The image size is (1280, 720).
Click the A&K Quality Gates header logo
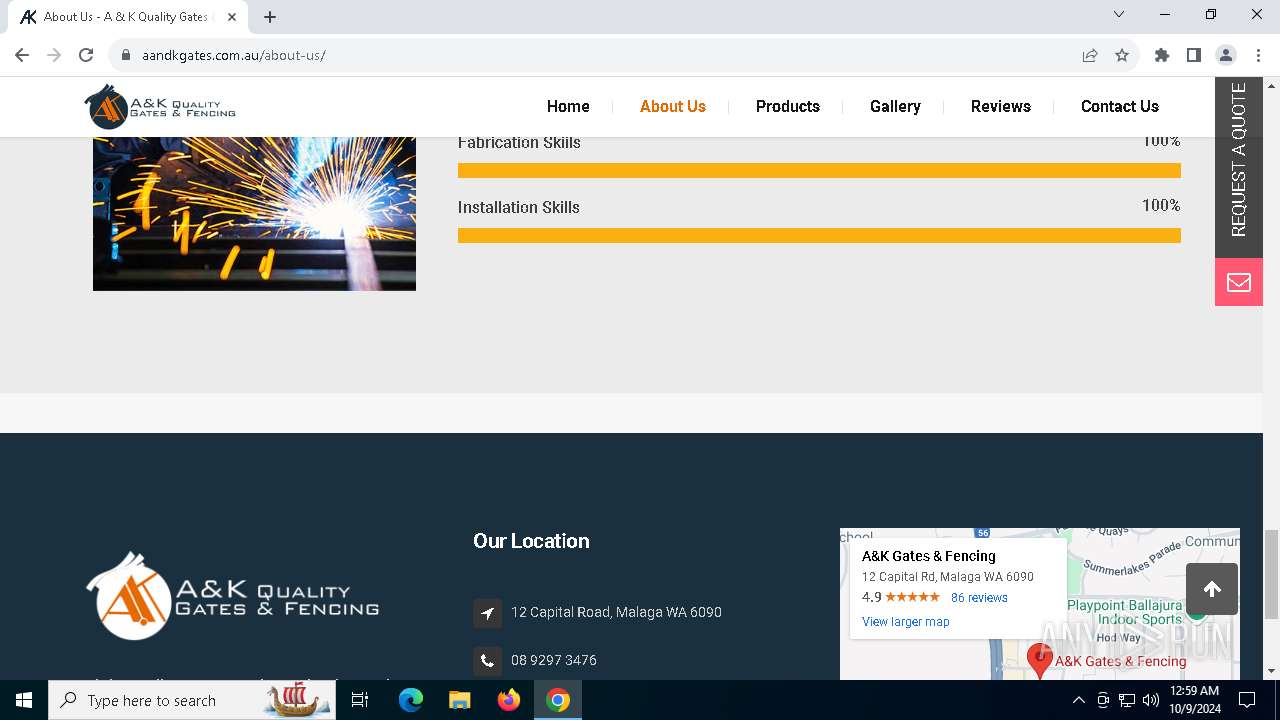coord(160,106)
